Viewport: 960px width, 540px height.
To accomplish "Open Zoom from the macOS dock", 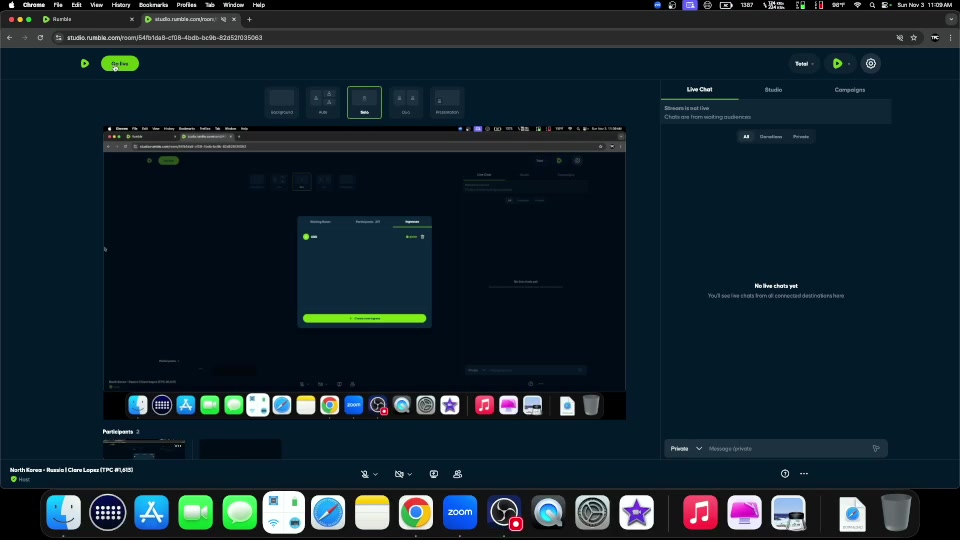I will [x=460, y=512].
